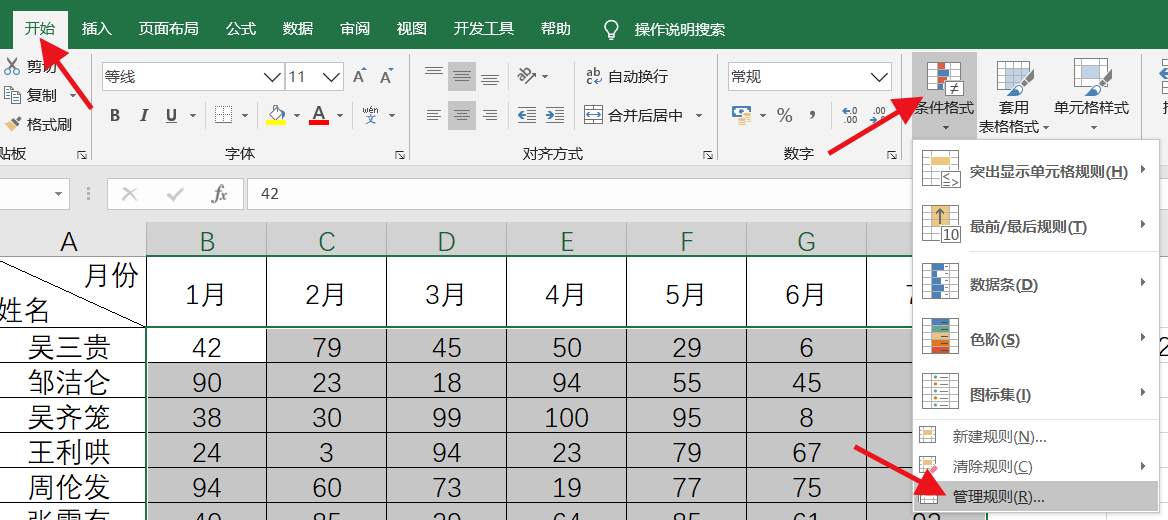Open the 帮助 tab
1168x520 pixels.
pyautogui.click(x=556, y=28)
